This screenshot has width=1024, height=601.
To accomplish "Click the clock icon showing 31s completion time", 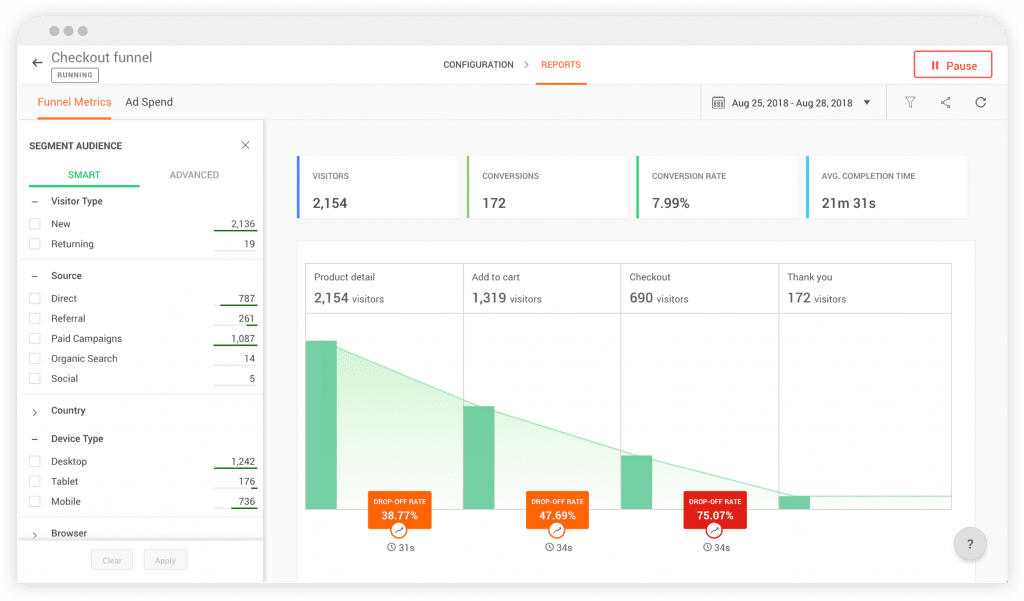I will [x=390, y=547].
